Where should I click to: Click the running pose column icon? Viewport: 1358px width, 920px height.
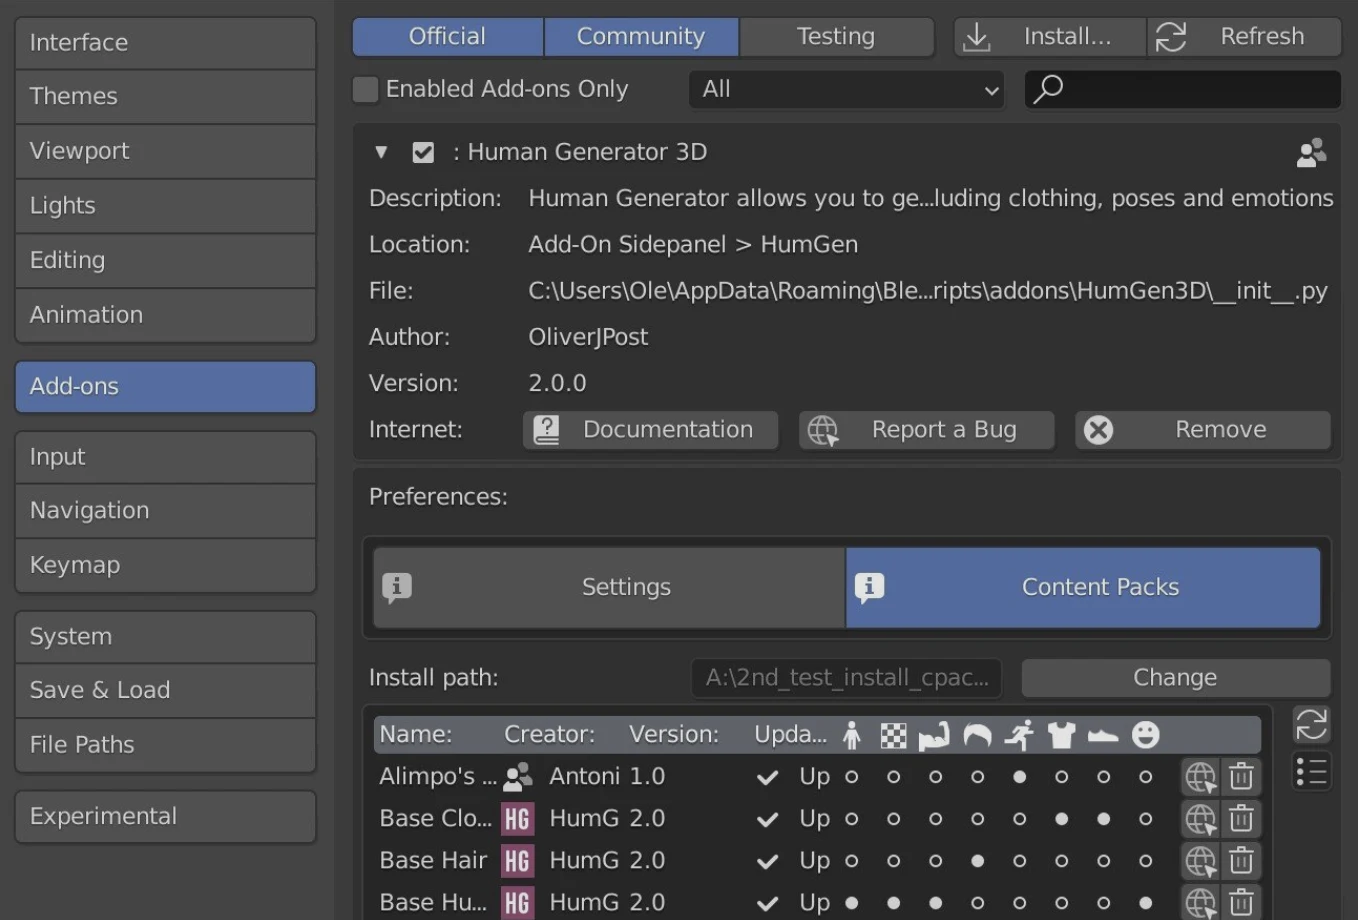coord(1019,736)
